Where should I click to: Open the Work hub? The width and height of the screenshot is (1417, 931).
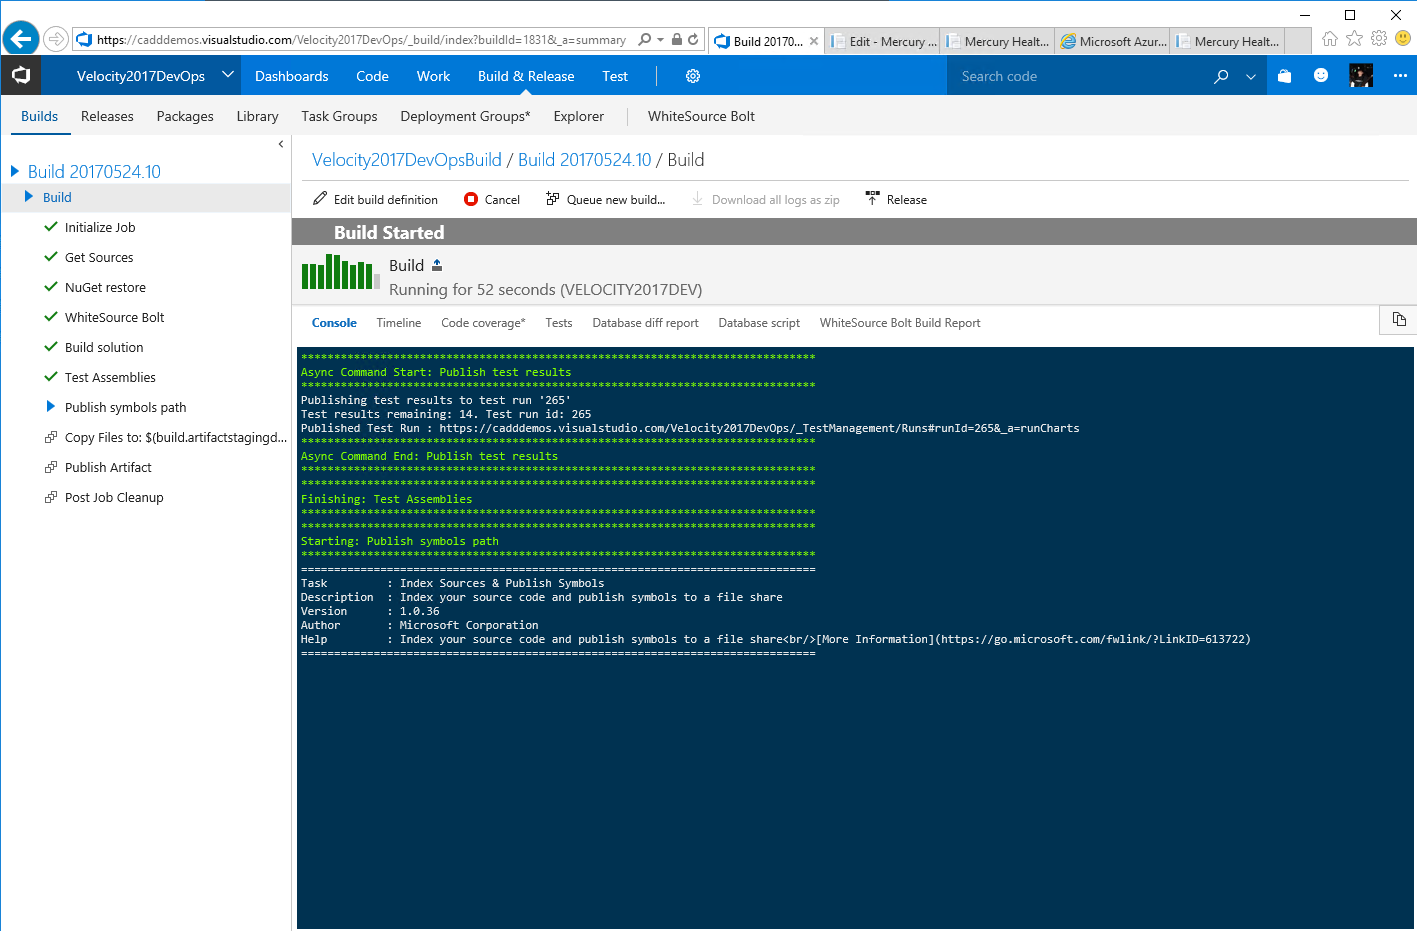(x=433, y=76)
